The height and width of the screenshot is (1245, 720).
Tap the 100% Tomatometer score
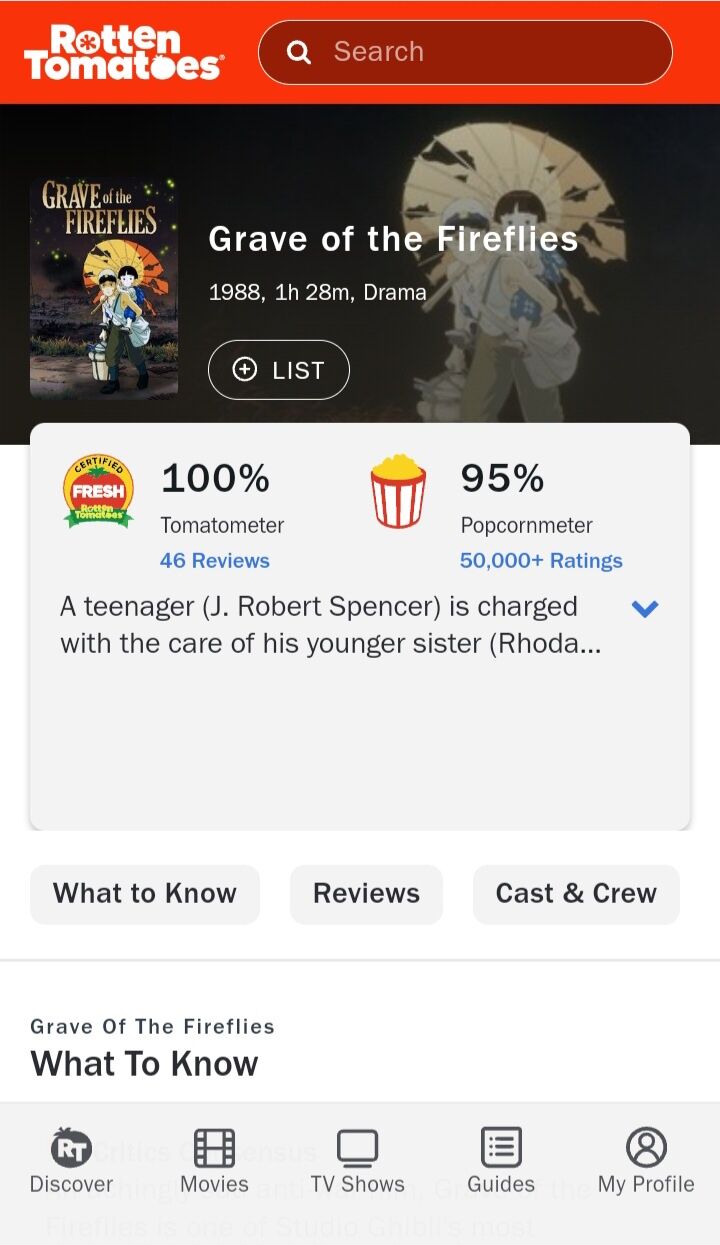pyautogui.click(x=215, y=479)
